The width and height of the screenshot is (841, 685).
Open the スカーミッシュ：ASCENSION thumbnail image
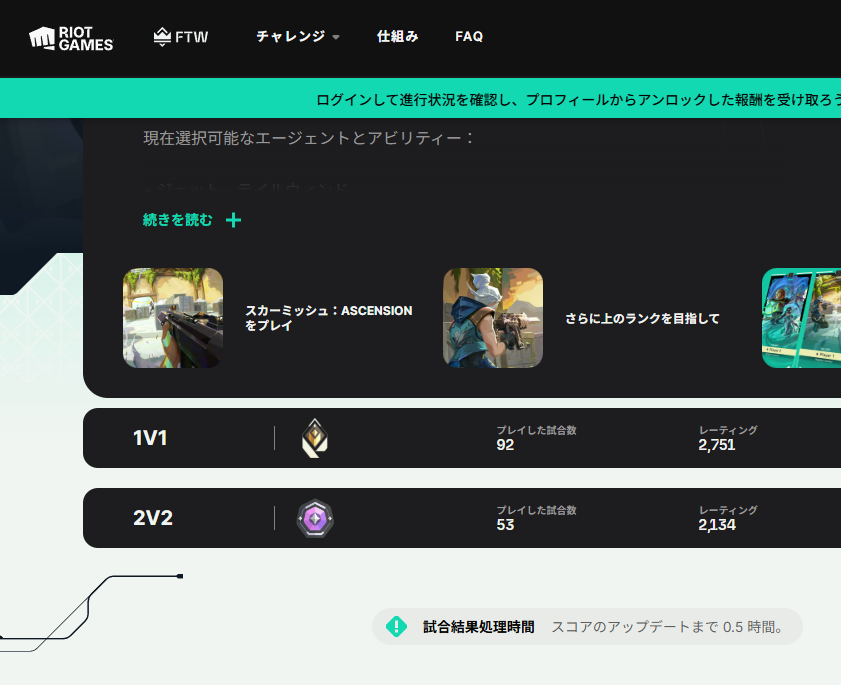[x=173, y=318]
